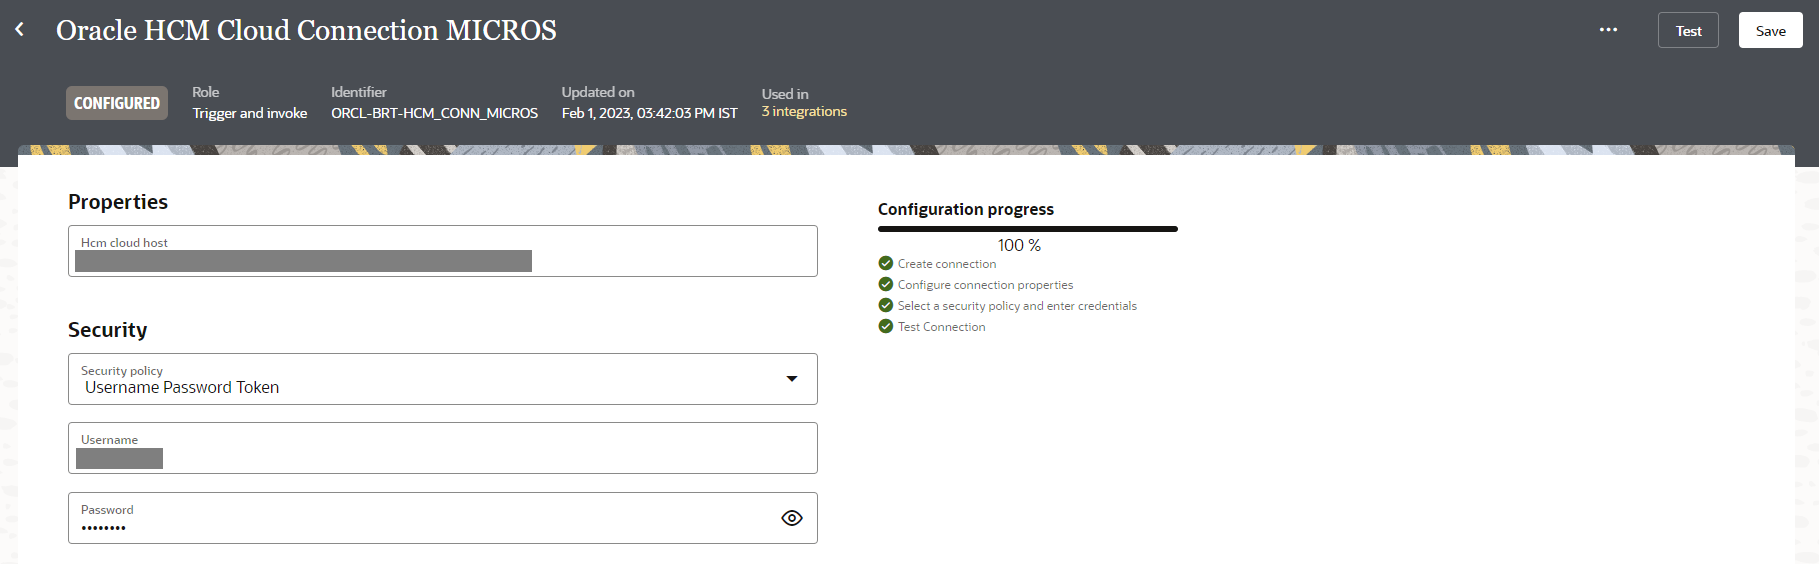Click Configure connection properties step text
The width and height of the screenshot is (1819, 564).
pyautogui.click(x=985, y=285)
